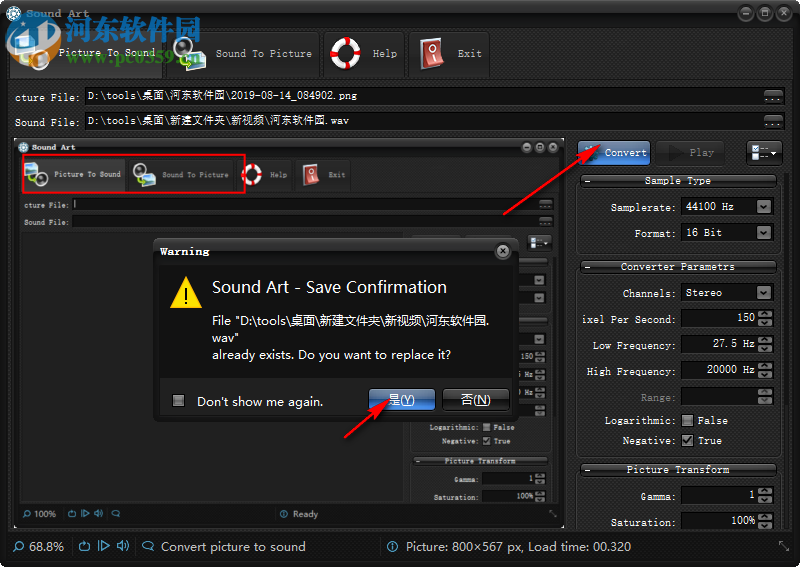The height and width of the screenshot is (567, 800).
Task: Click the Help lifebuoy in previewed image
Action: coord(252,175)
